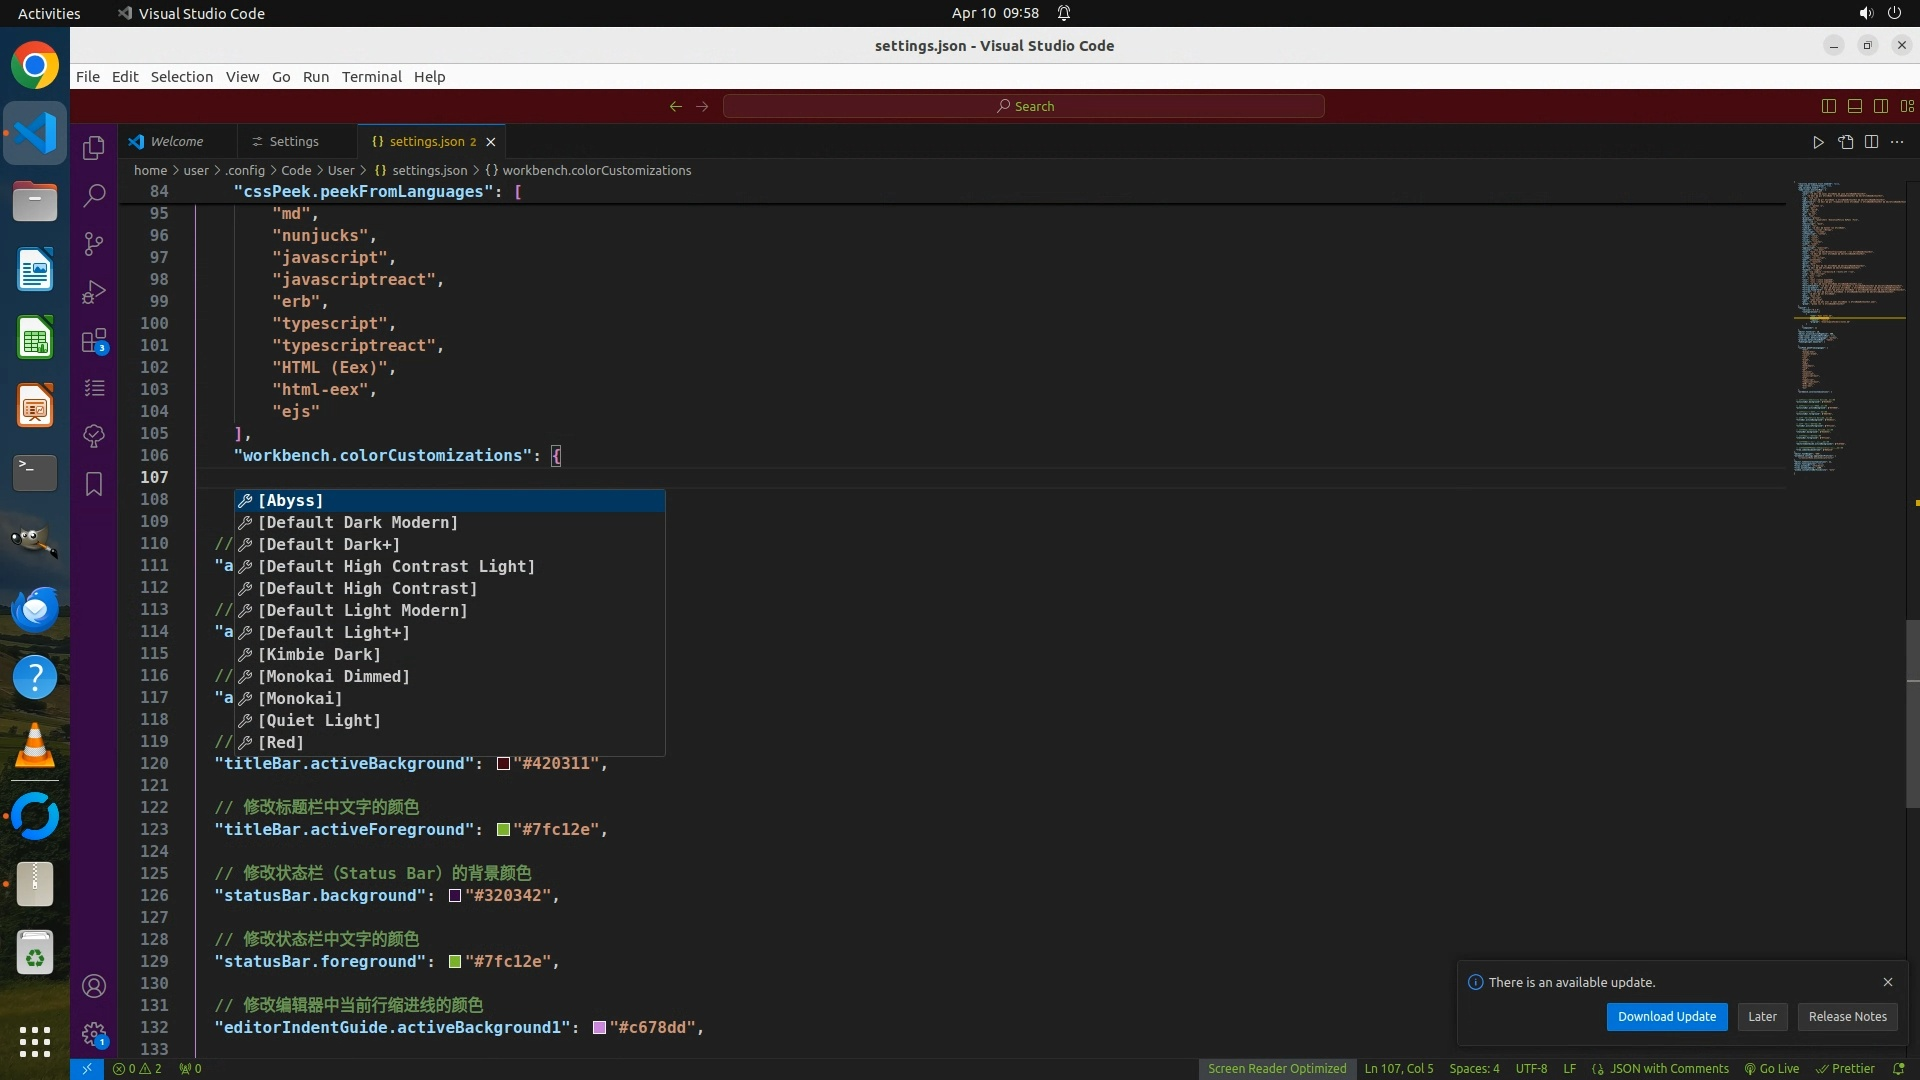Open the Accounts menu icon
This screenshot has height=1080, width=1920.
pos(94,986)
